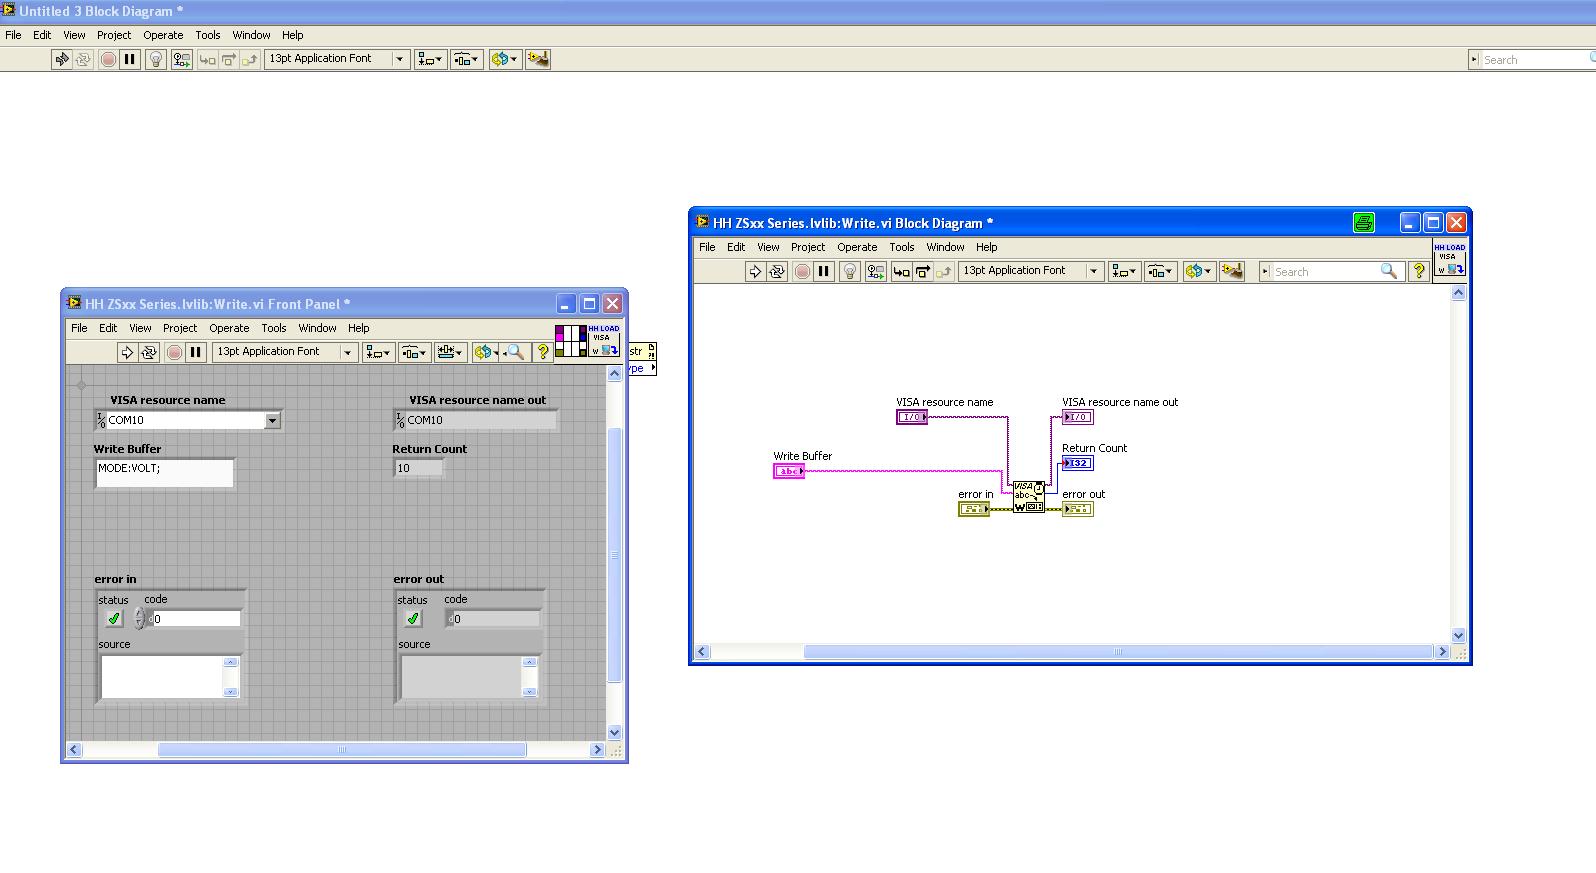Click horizontal scrollbar of Write.vi front panel
1596x873 pixels.
point(341,749)
